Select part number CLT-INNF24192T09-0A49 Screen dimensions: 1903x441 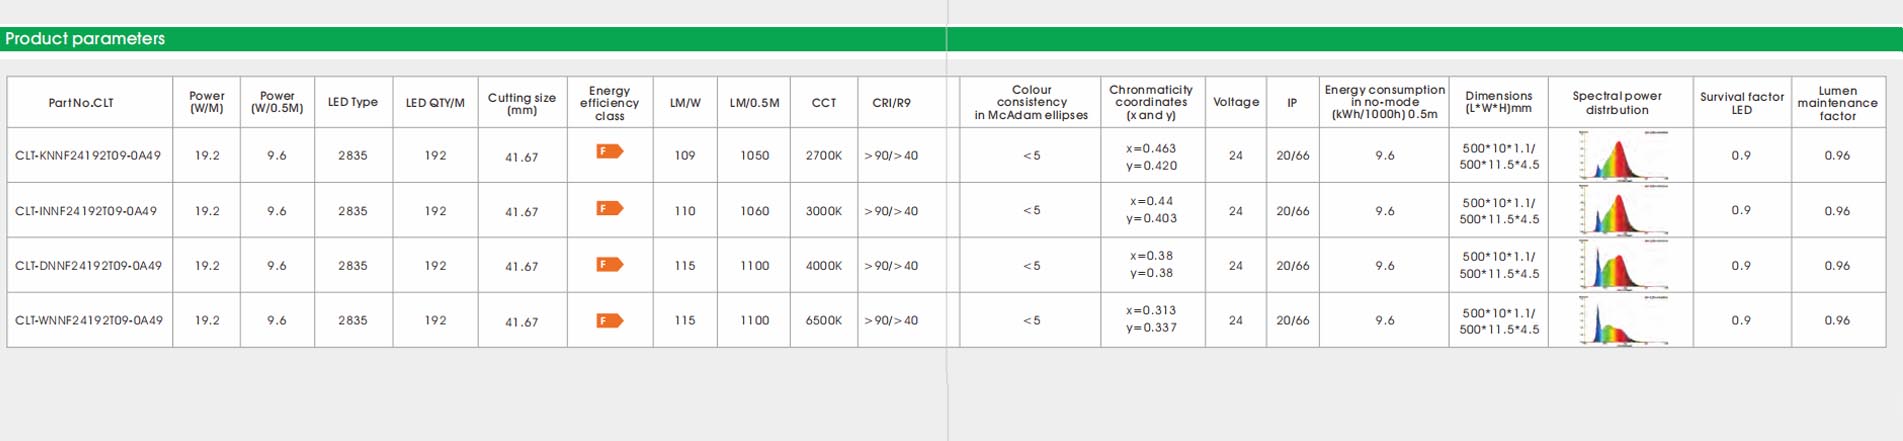(86, 211)
